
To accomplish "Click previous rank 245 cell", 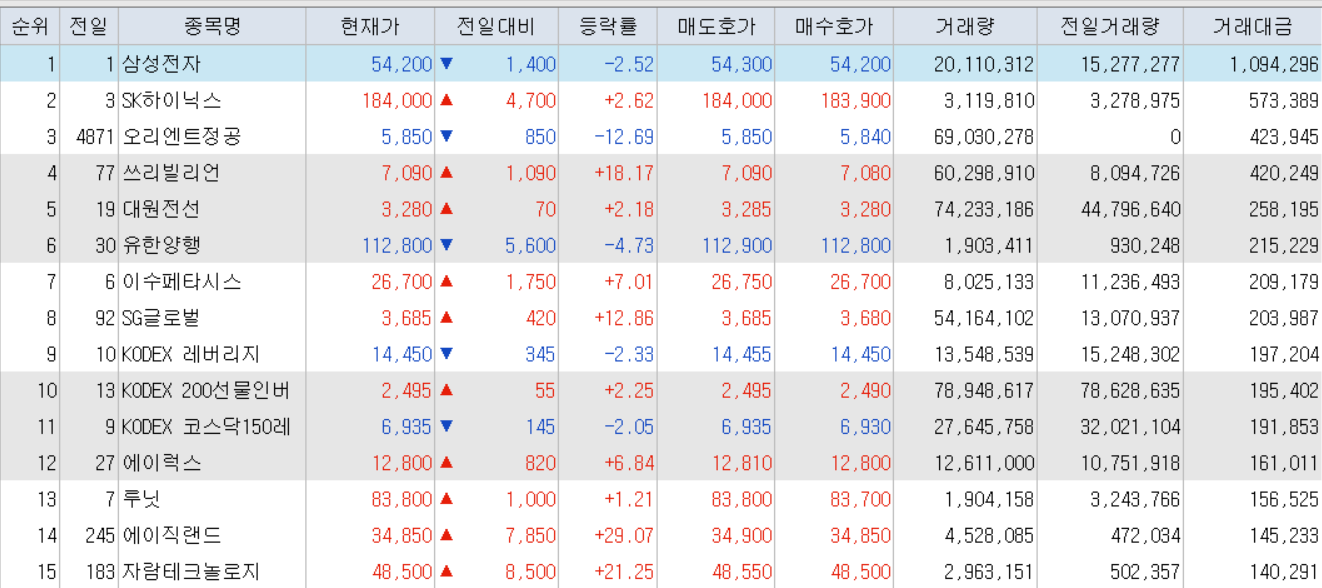I will click(x=100, y=536).
